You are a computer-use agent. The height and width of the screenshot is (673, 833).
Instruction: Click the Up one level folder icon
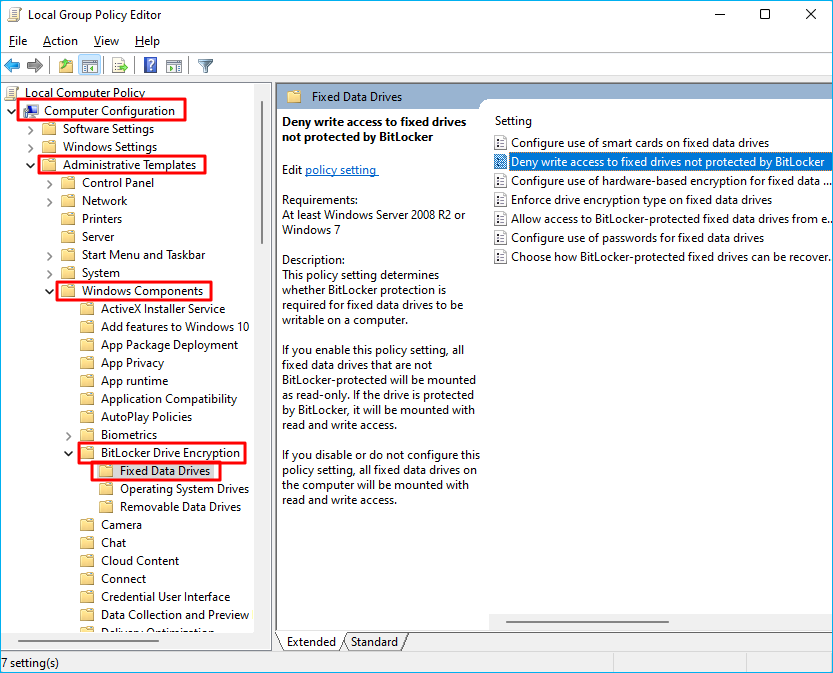click(x=66, y=66)
